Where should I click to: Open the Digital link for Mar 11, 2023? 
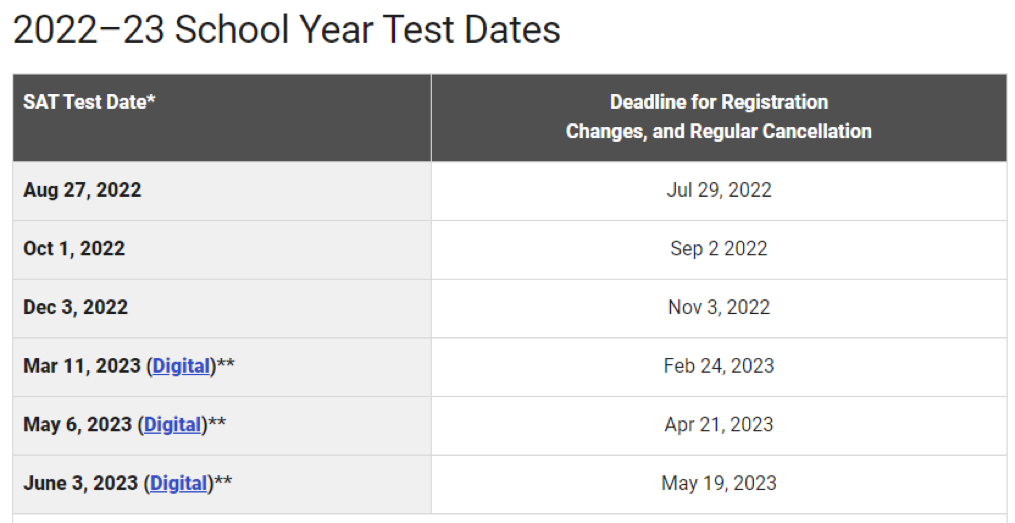coord(181,366)
